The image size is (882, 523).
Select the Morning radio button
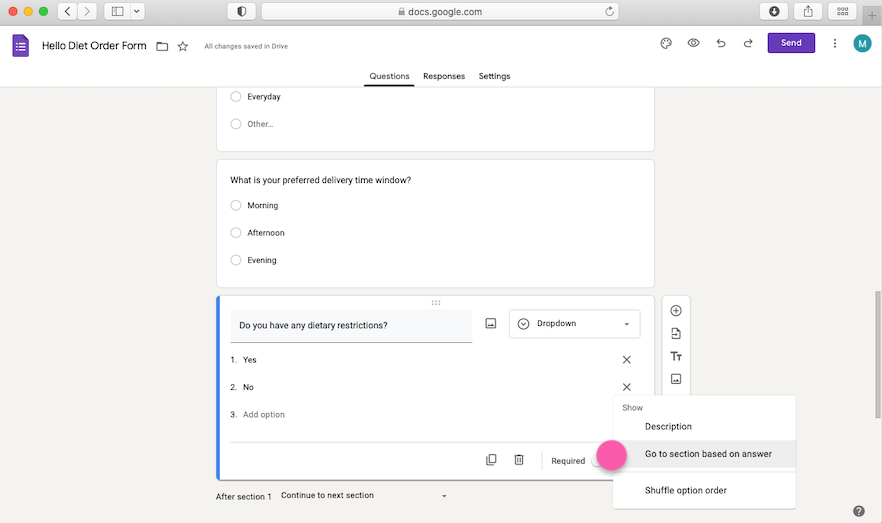coord(236,206)
